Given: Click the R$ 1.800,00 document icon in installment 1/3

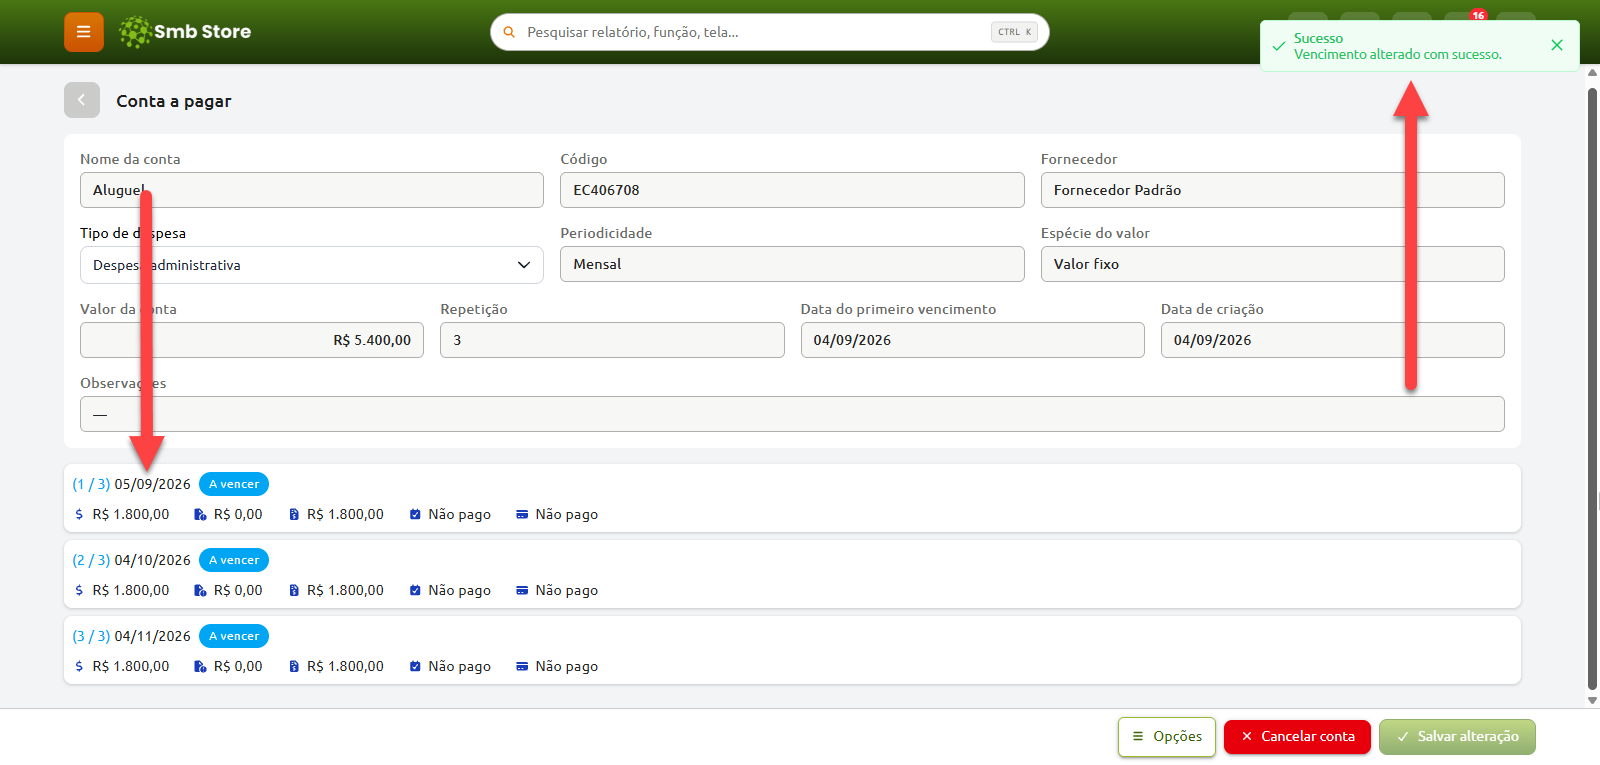Looking at the screenshot, I should tap(294, 514).
